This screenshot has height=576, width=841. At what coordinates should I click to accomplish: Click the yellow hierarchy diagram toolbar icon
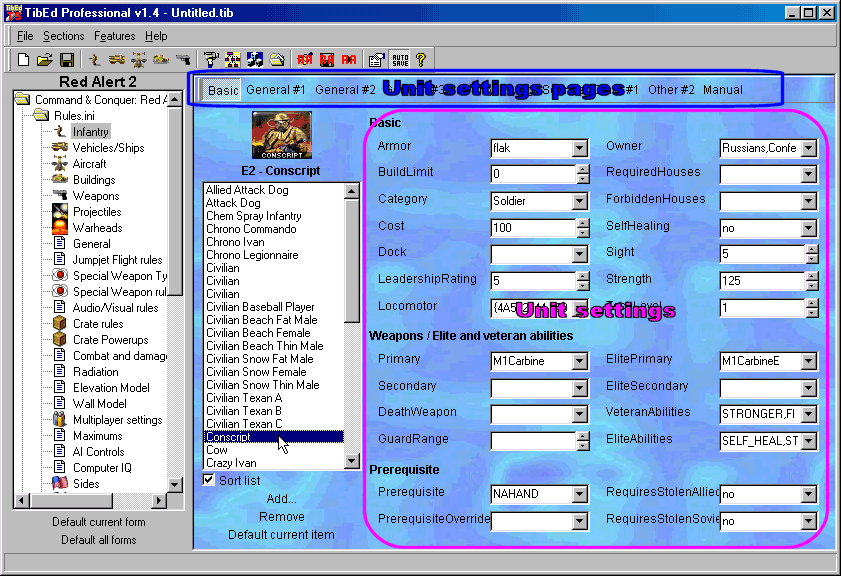233,60
